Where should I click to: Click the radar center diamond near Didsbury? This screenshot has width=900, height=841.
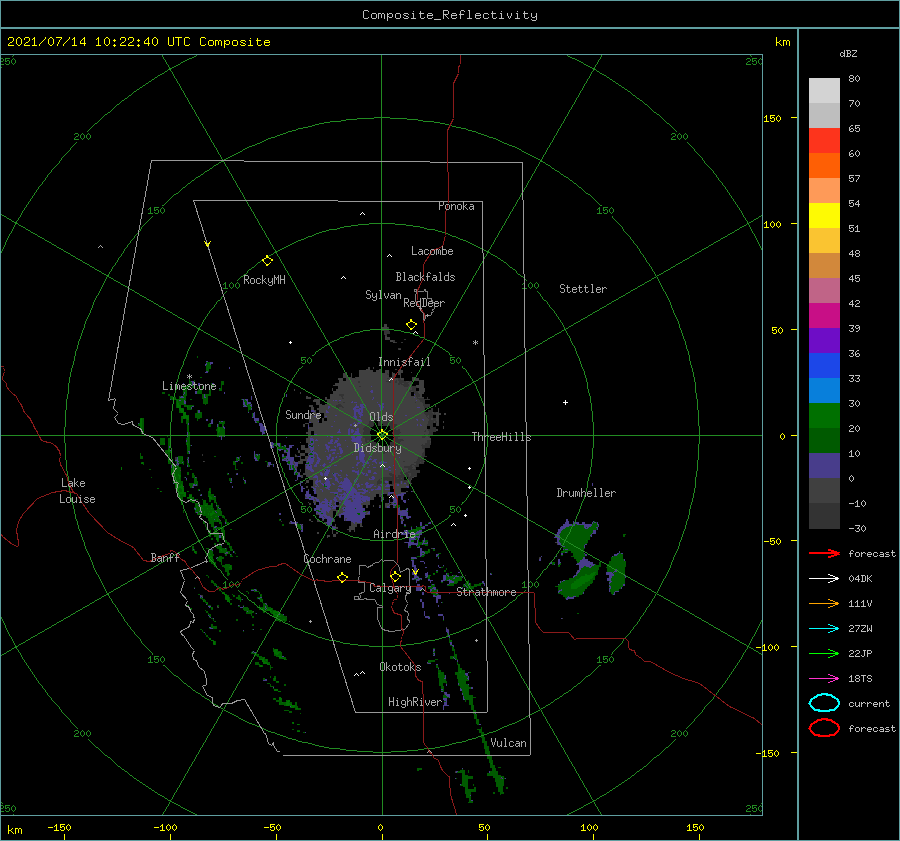pos(382,435)
